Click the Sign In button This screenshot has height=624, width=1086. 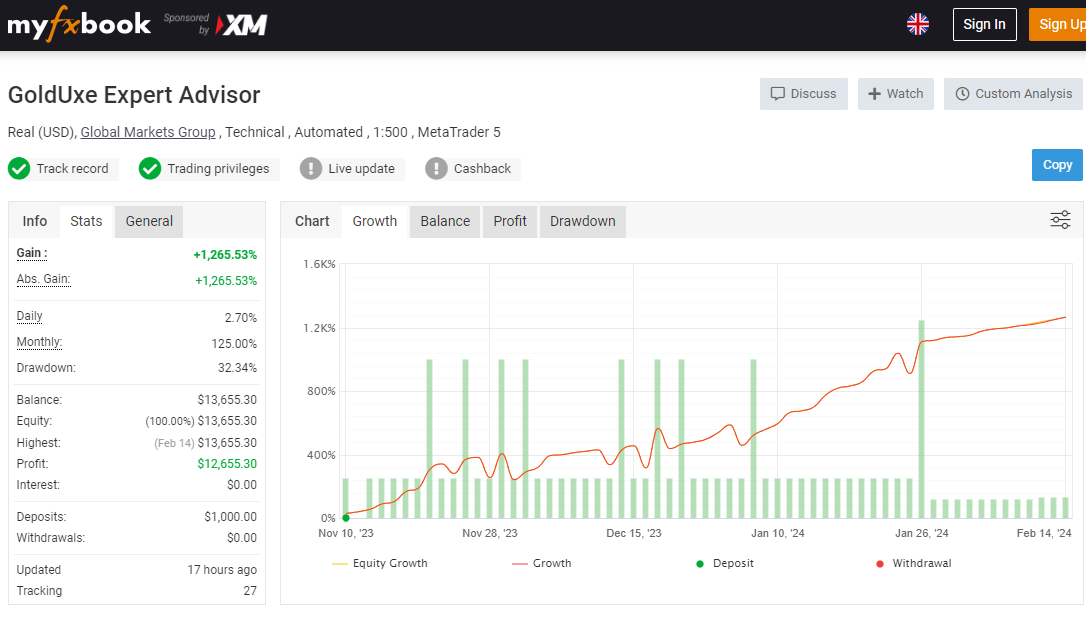984,24
